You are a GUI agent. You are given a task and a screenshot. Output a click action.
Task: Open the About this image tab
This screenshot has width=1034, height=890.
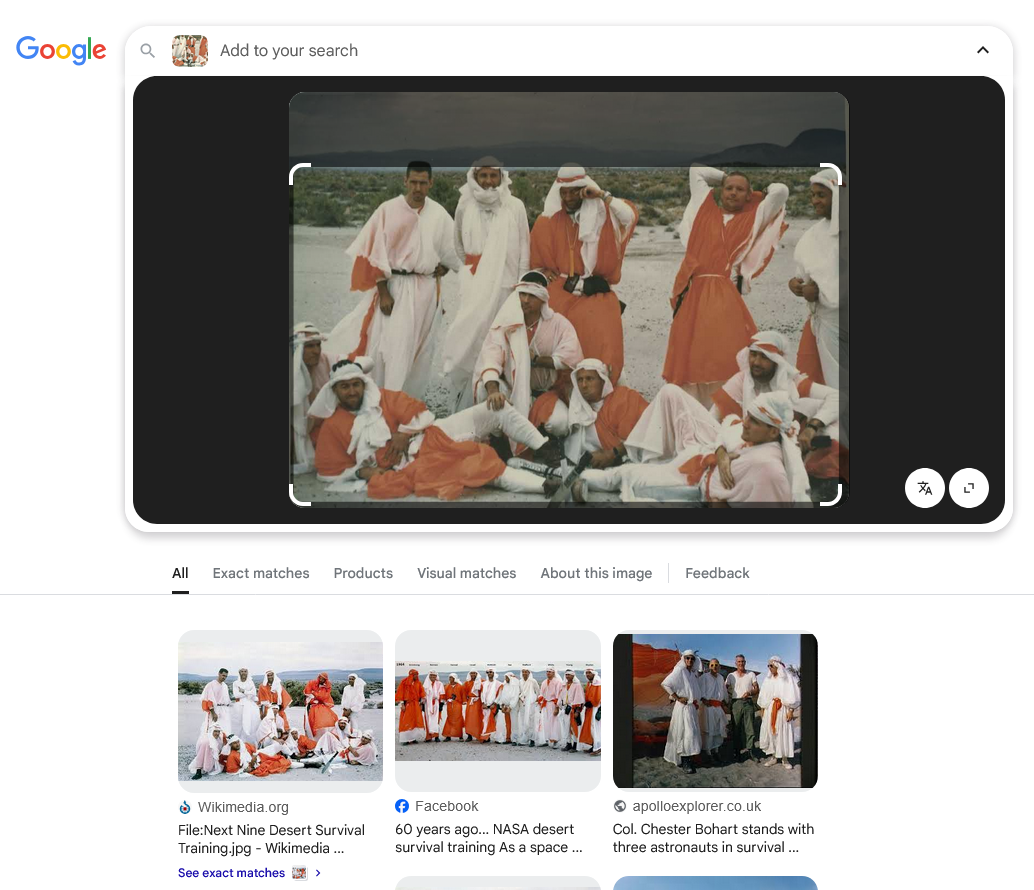pyautogui.click(x=596, y=573)
